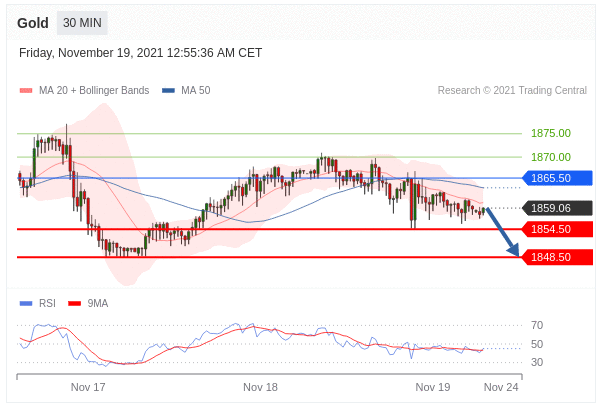This screenshot has width=601, height=405.
Task: Click the chart timestamp text
Action: coord(140,53)
